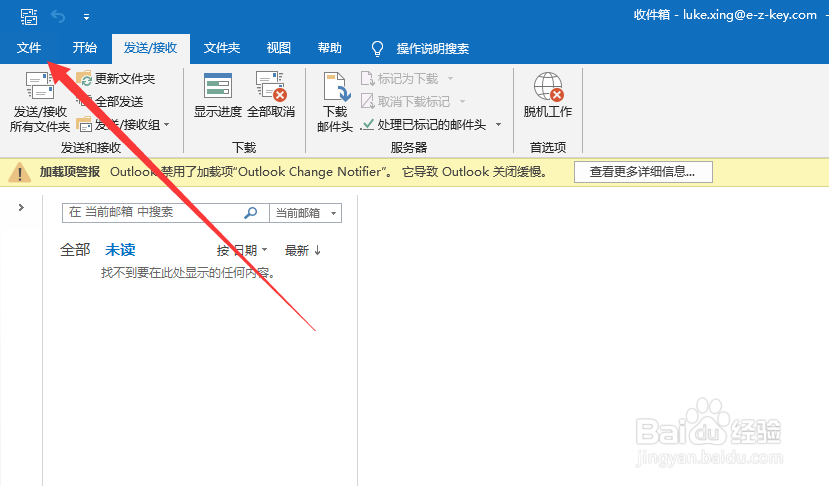Click the send/receive quick access icon
The image size is (829, 486).
click(29, 17)
